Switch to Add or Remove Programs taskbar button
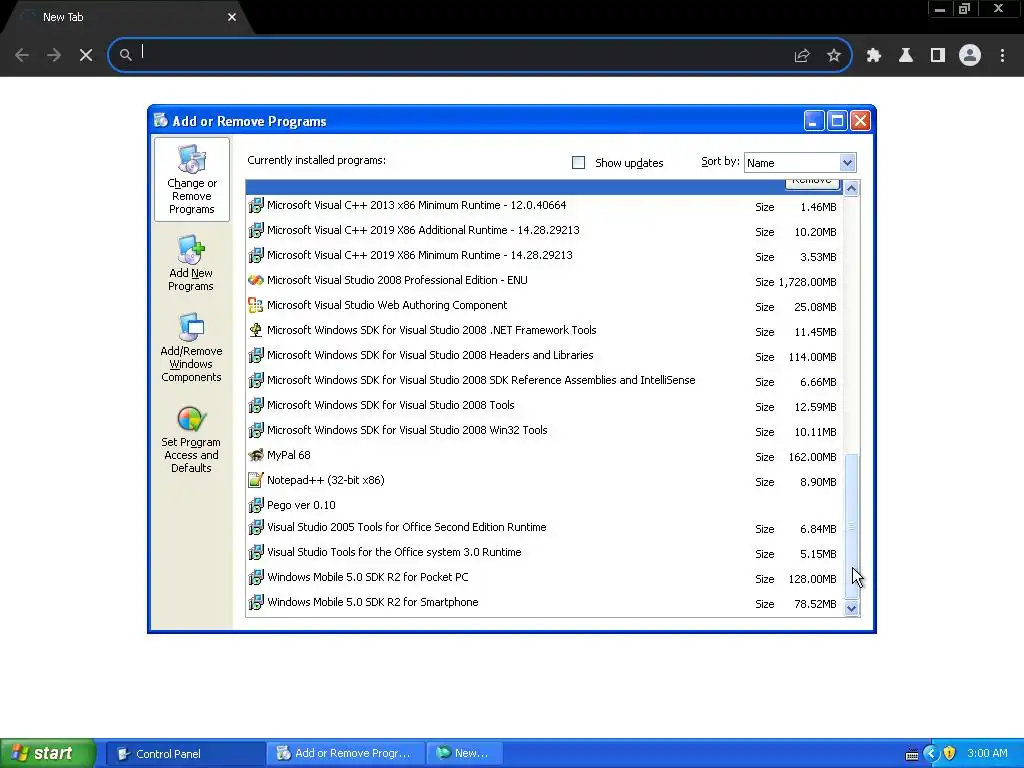This screenshot has height=768, width=1024. [x=345, y=754]
